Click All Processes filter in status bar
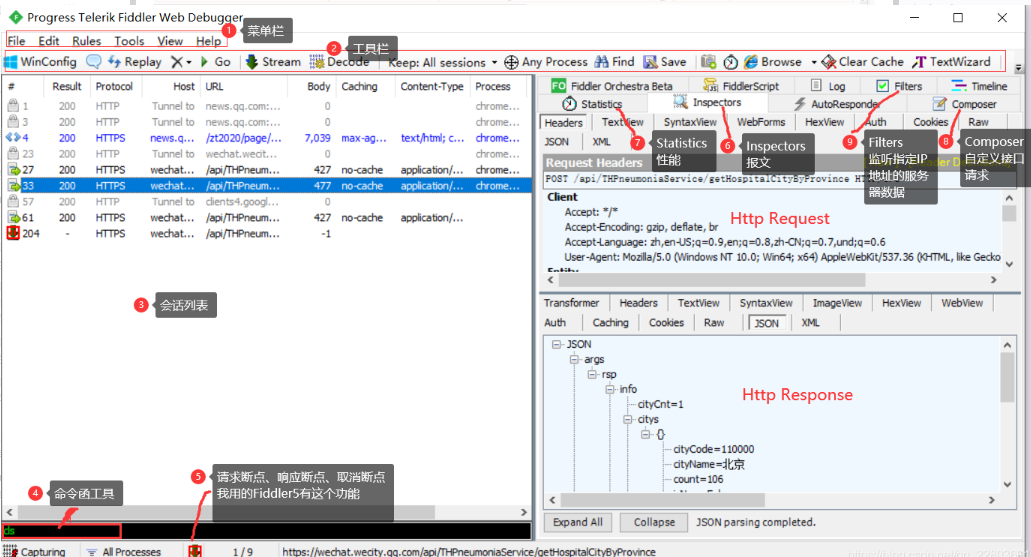This screenshot has width=1031, height=557. pos(124,551)
